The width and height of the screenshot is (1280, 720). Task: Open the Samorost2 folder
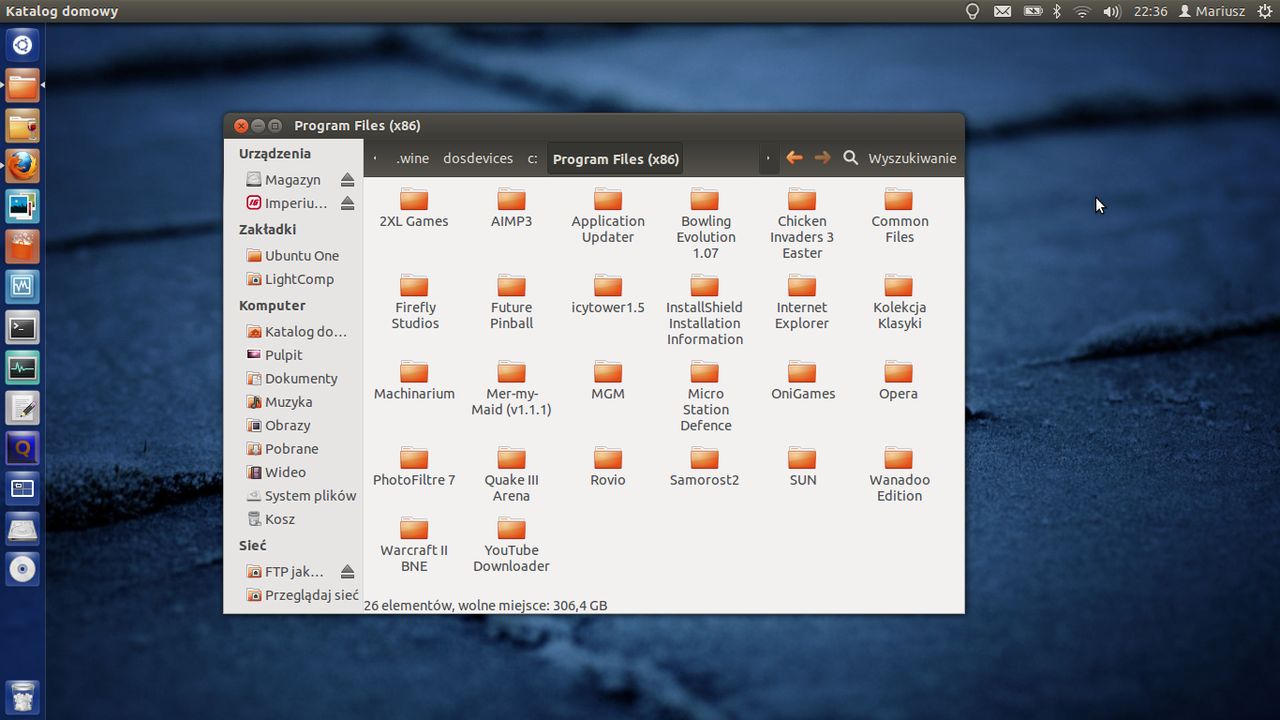pyautogui.click(x=705, y=466)
